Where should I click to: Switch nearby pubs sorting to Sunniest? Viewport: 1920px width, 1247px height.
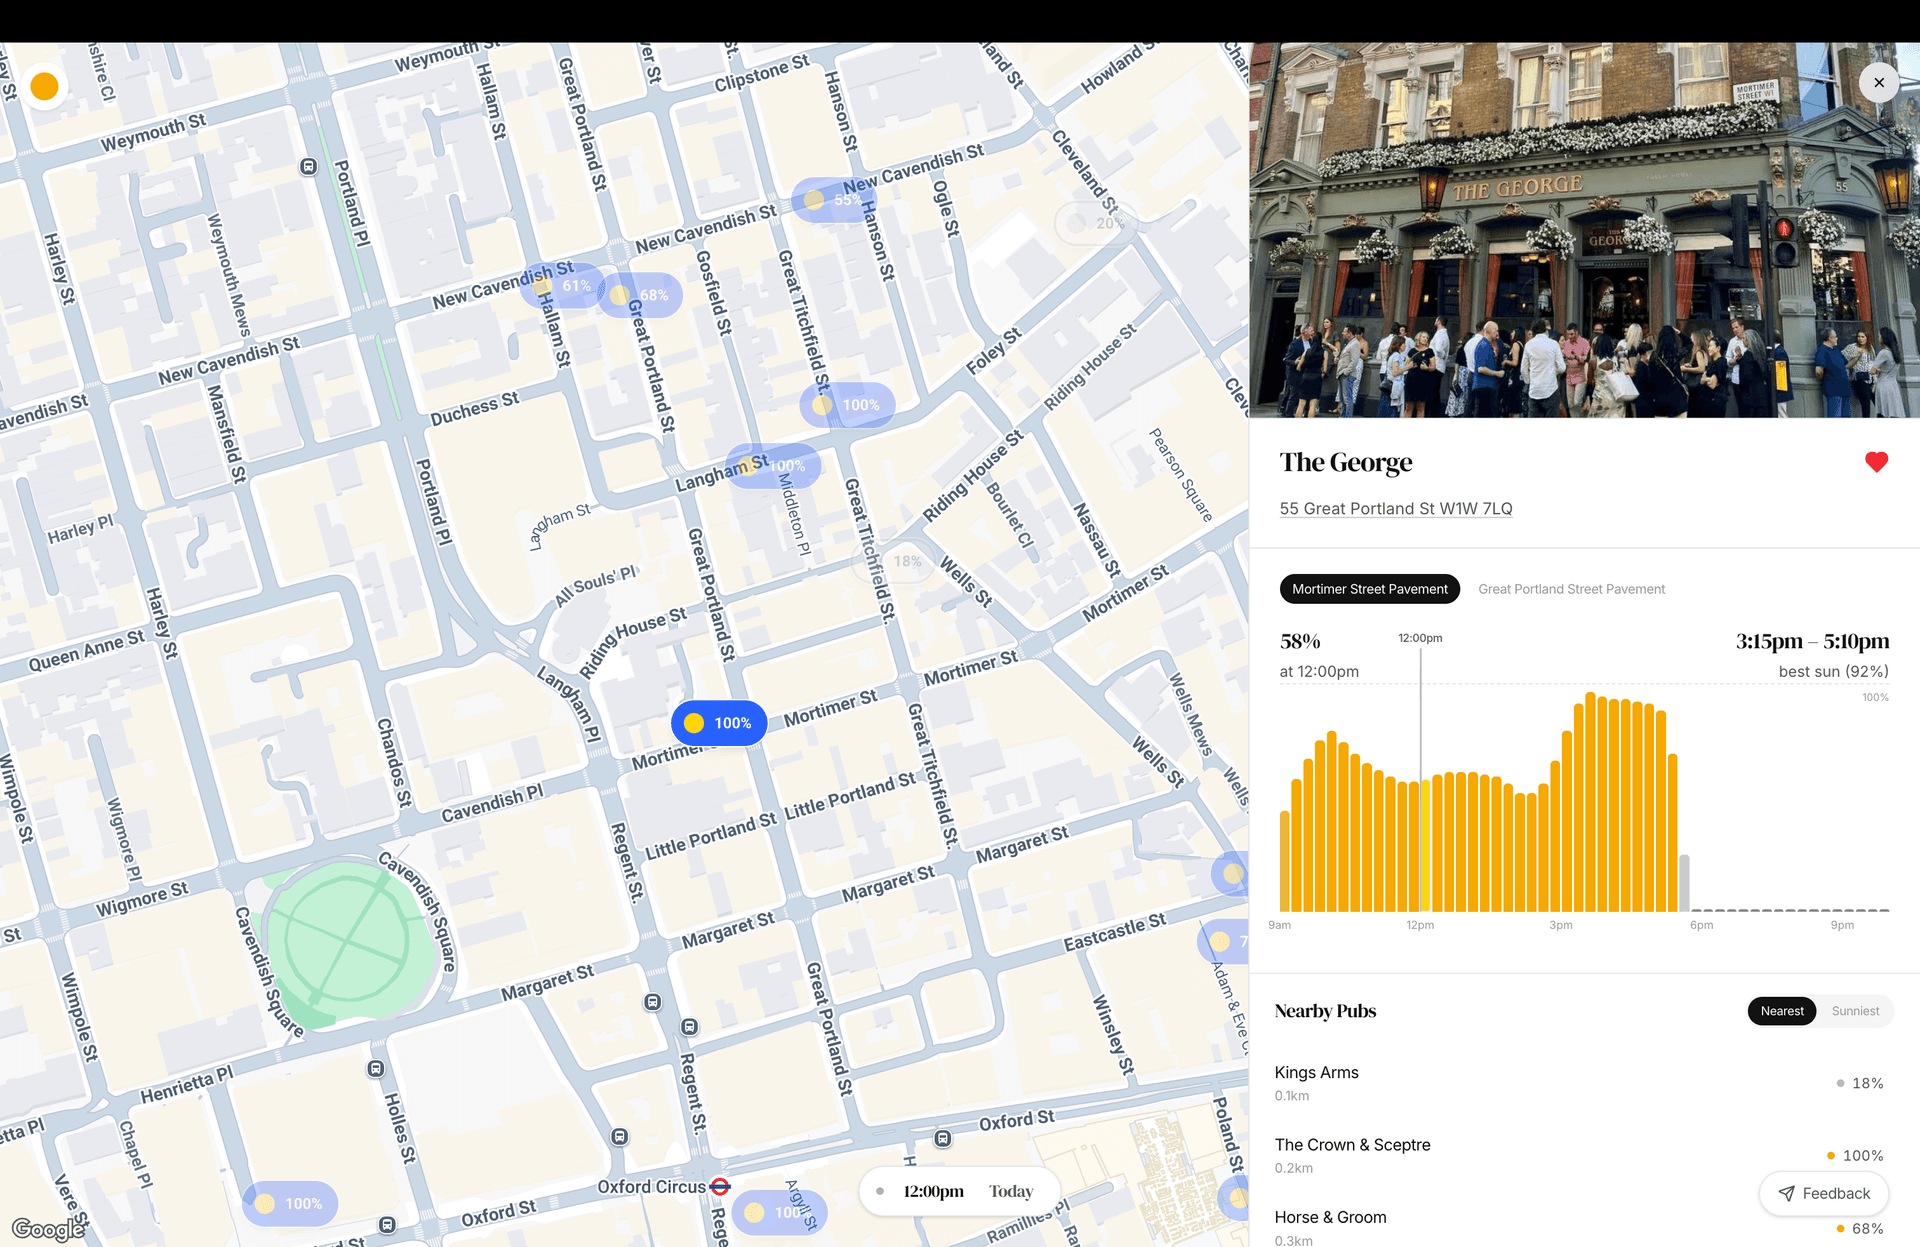tap(1854, 1011)
